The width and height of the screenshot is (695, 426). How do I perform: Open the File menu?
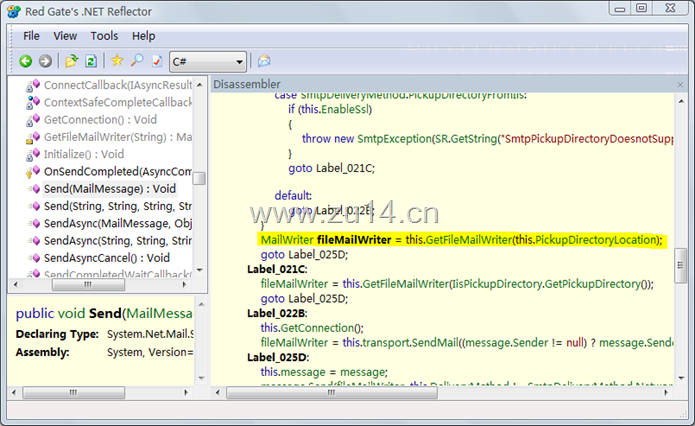tap(31, 36)
